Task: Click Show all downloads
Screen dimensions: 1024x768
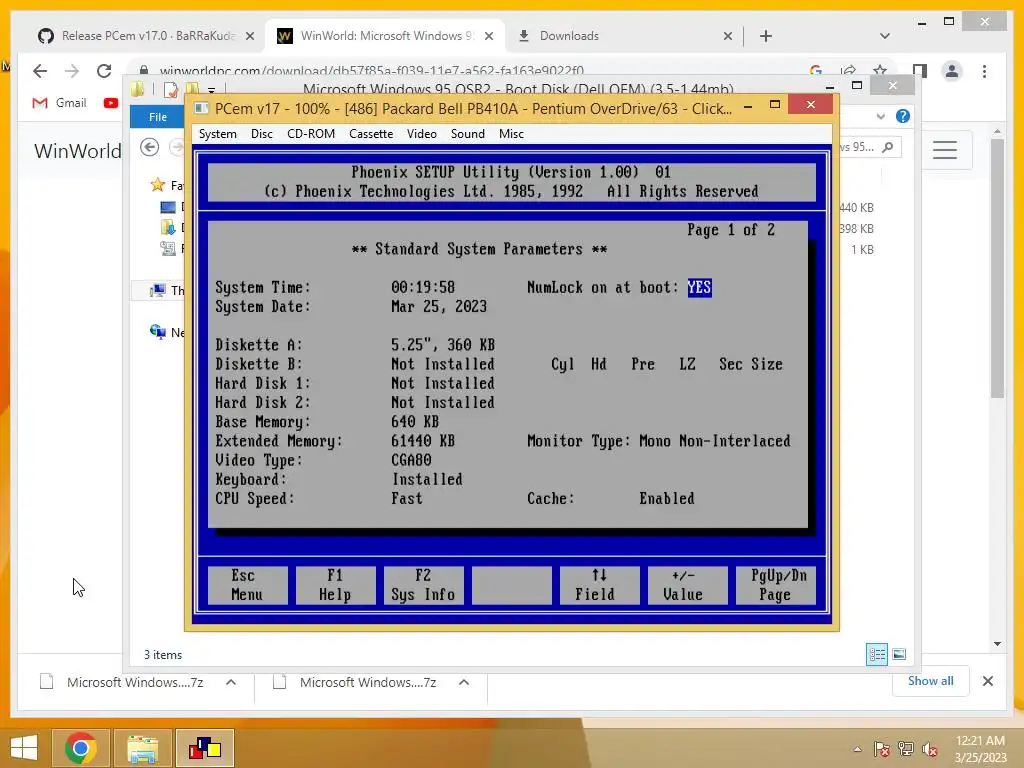Action: pos(930,681)
